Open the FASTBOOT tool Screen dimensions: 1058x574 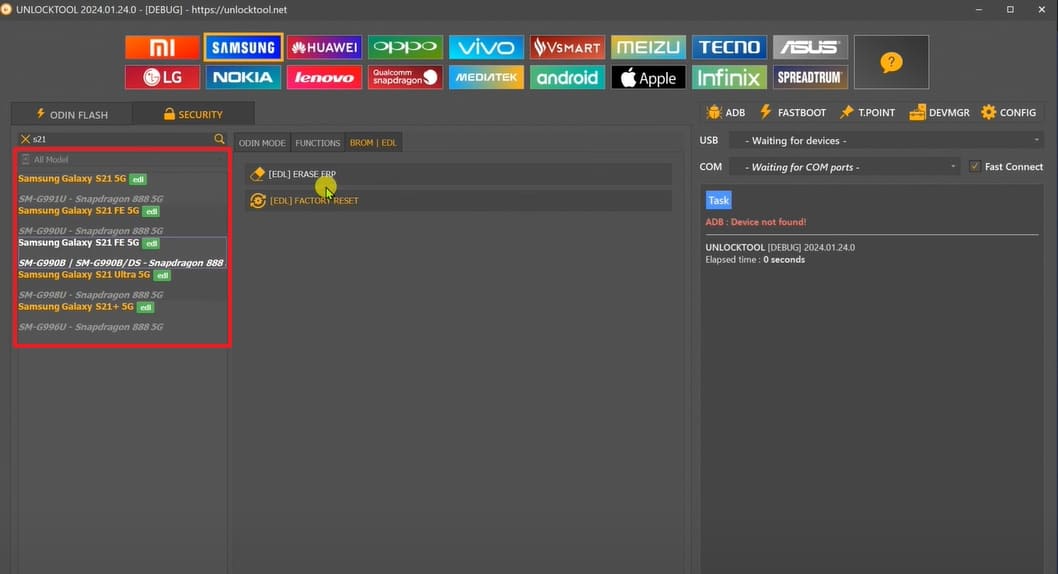click(793, 113)
